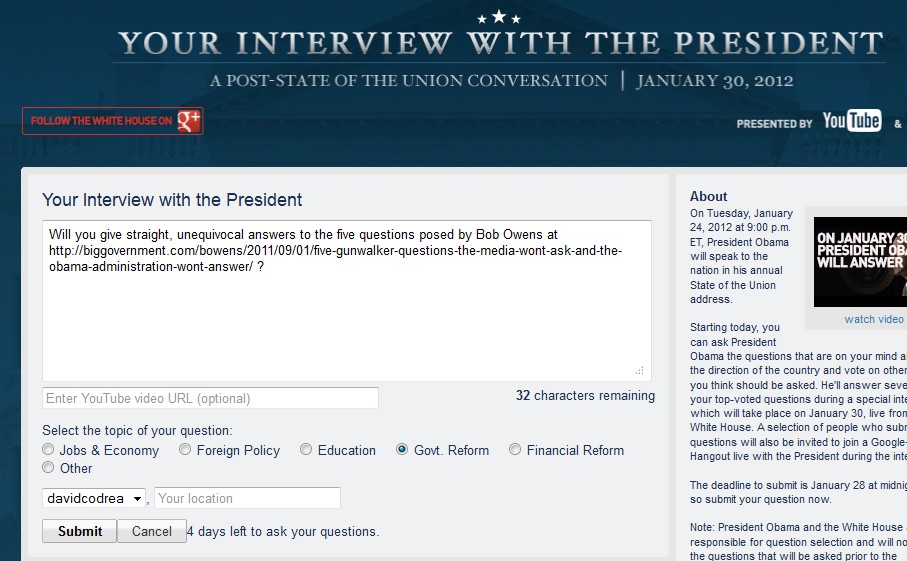Click the Google+ icon on follow banner
Viewport: 907px width, 561px height.
tap(189, 121)
